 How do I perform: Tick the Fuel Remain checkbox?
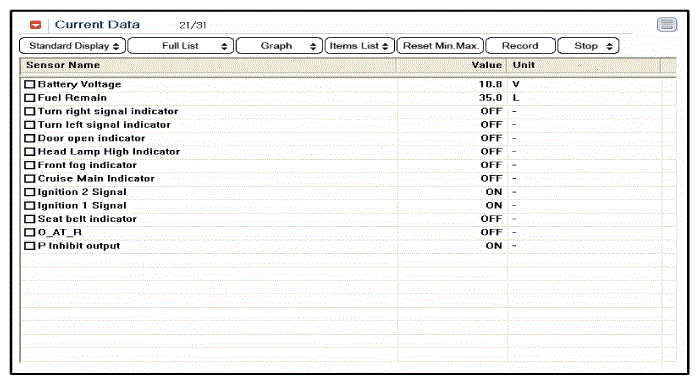(30, 98)
